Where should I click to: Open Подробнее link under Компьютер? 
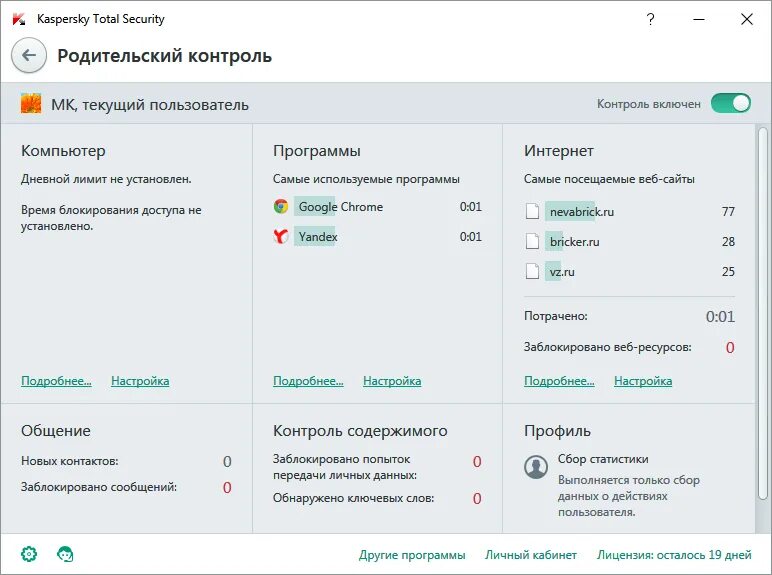(x=56, y=381)
